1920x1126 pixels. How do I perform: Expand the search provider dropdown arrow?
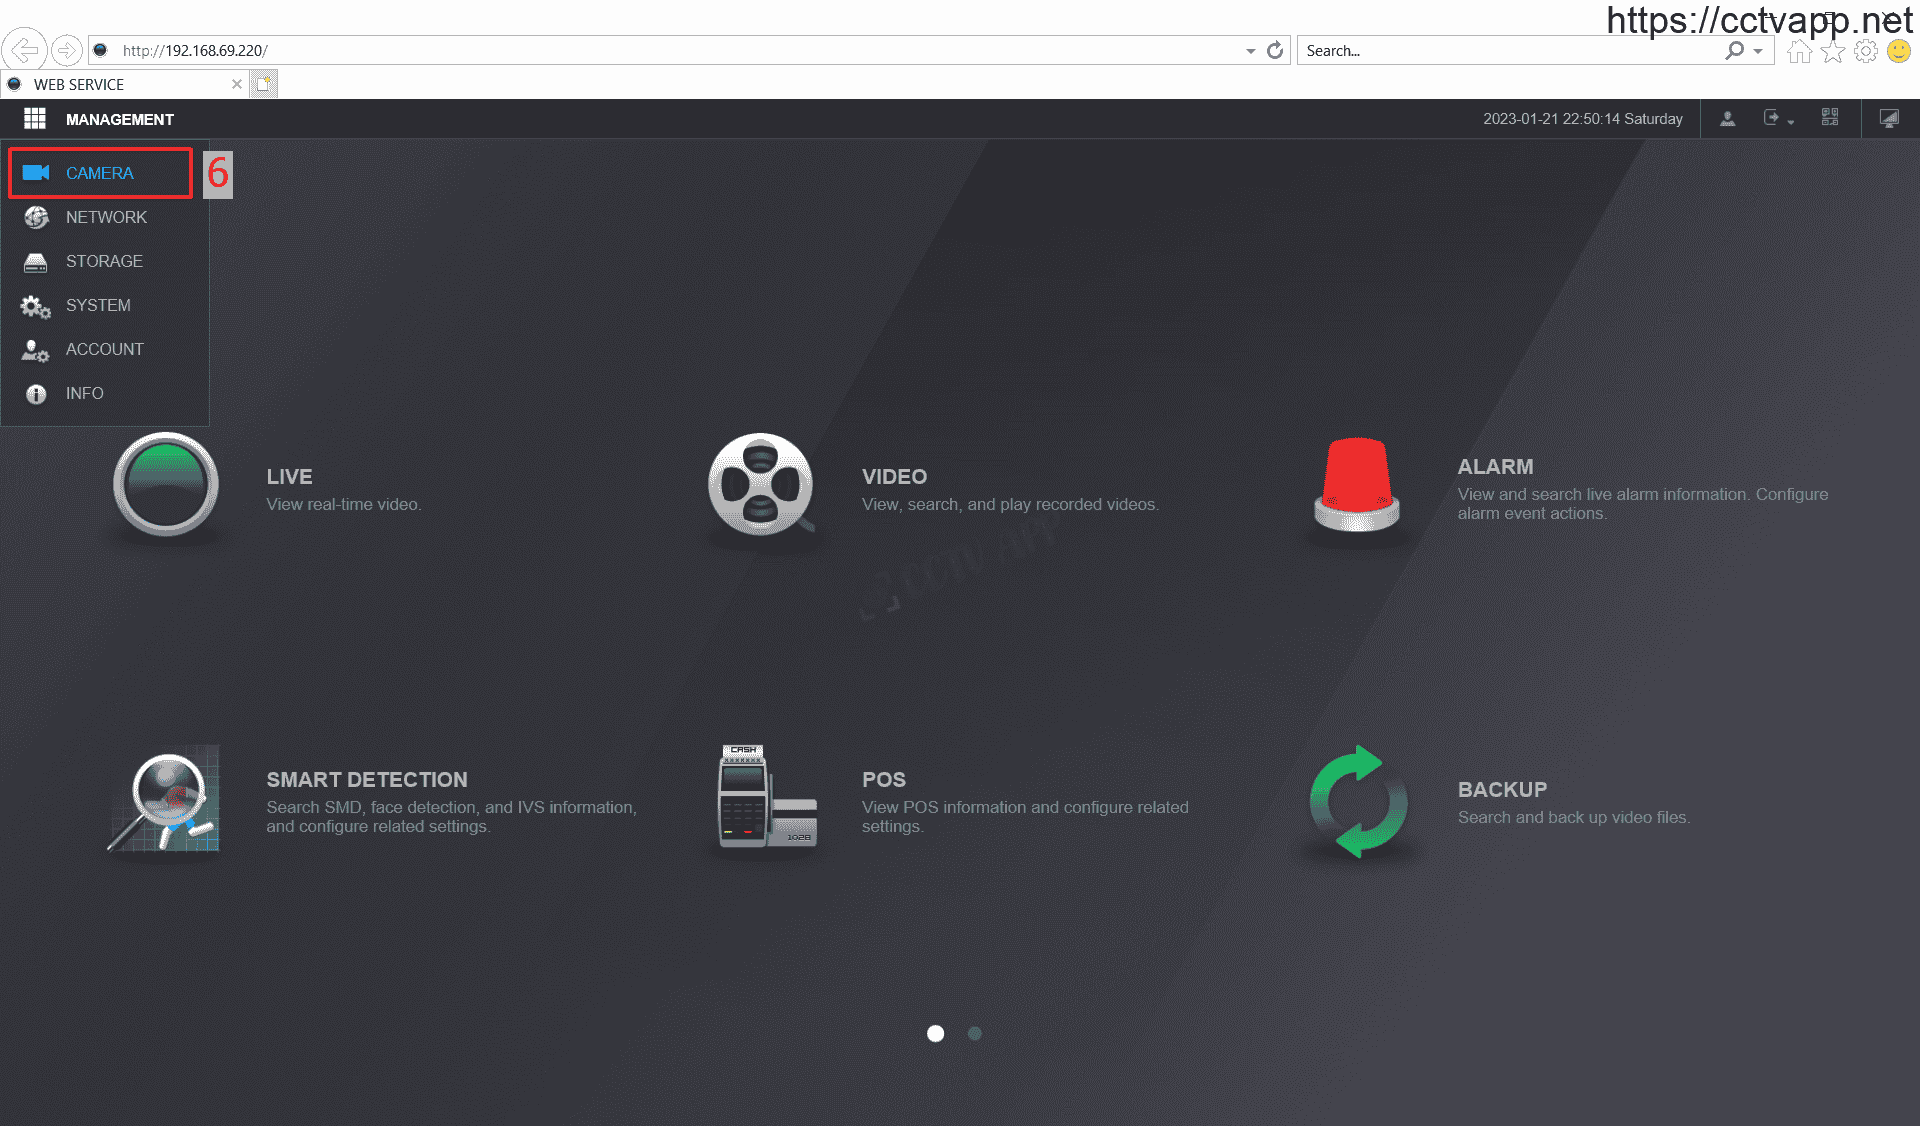tap(1758, 51)
